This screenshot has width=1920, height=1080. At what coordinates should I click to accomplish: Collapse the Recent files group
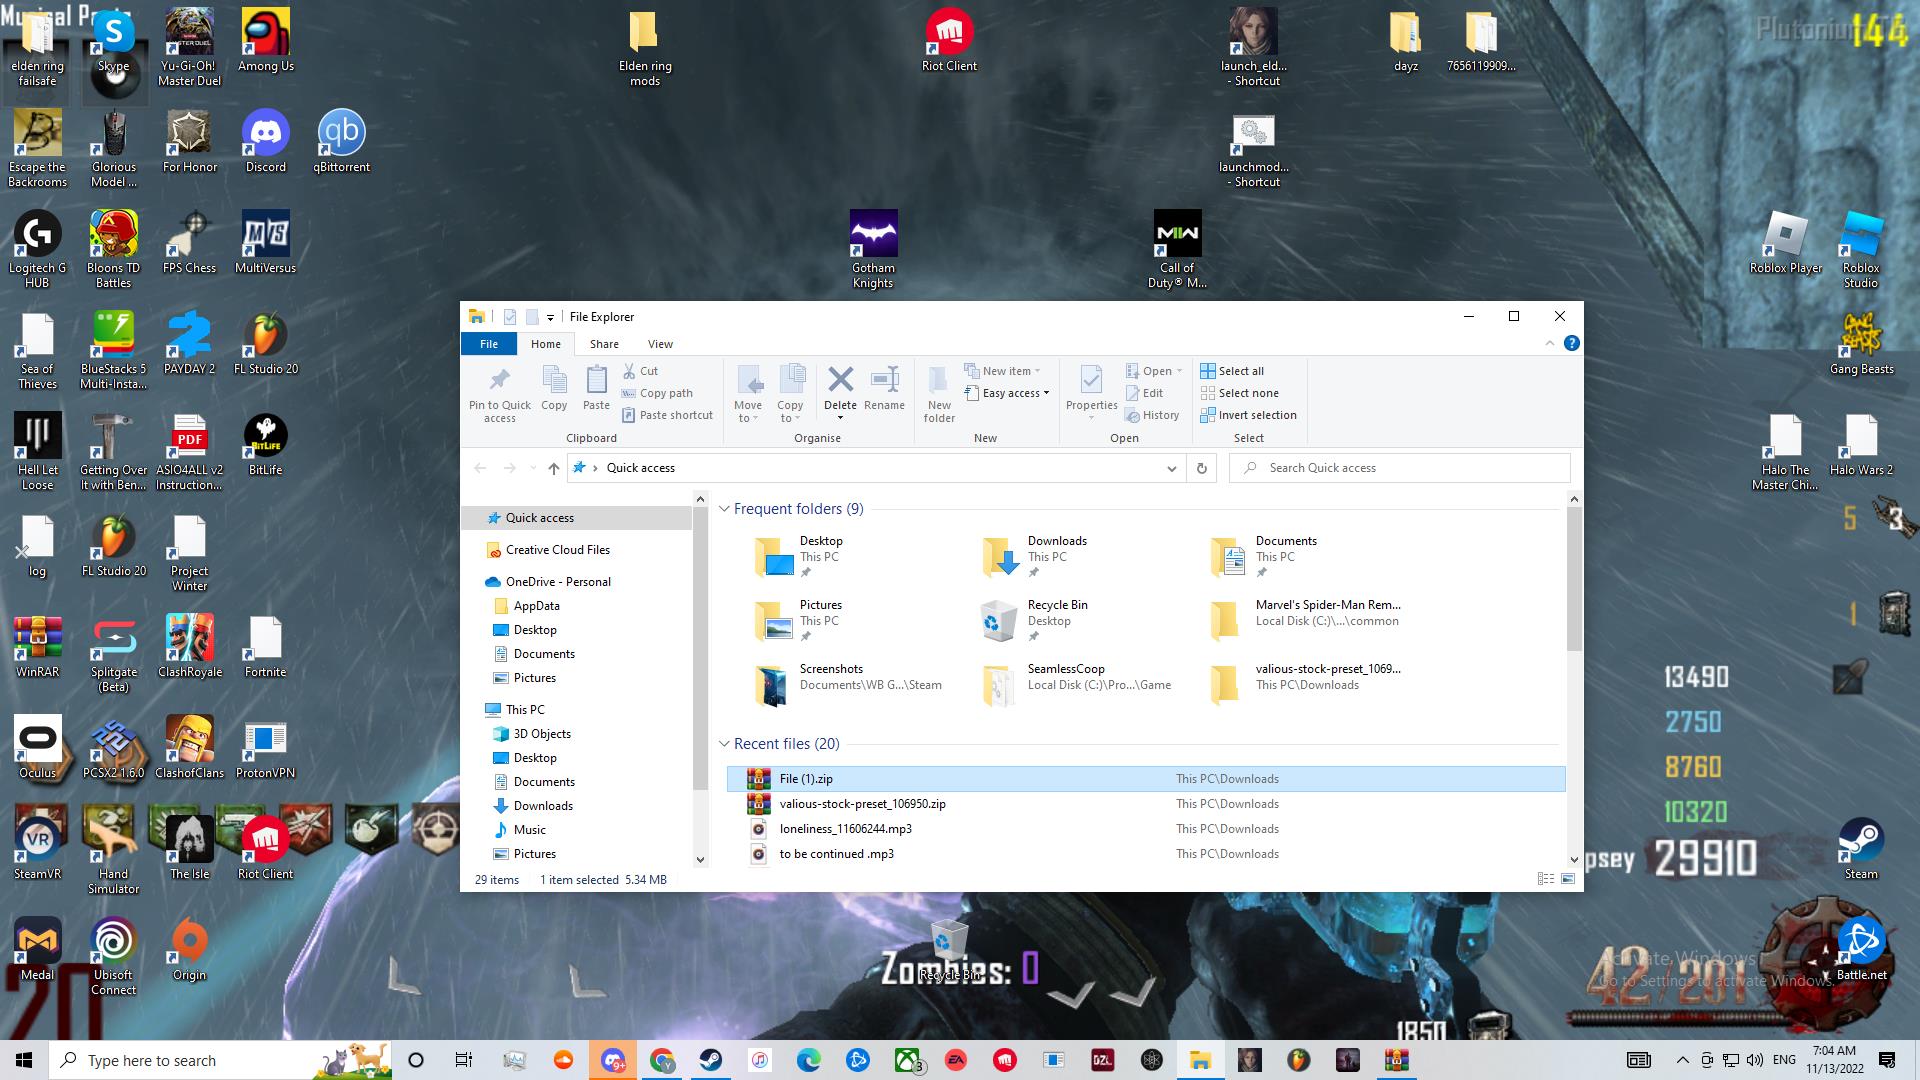(724, 744)
